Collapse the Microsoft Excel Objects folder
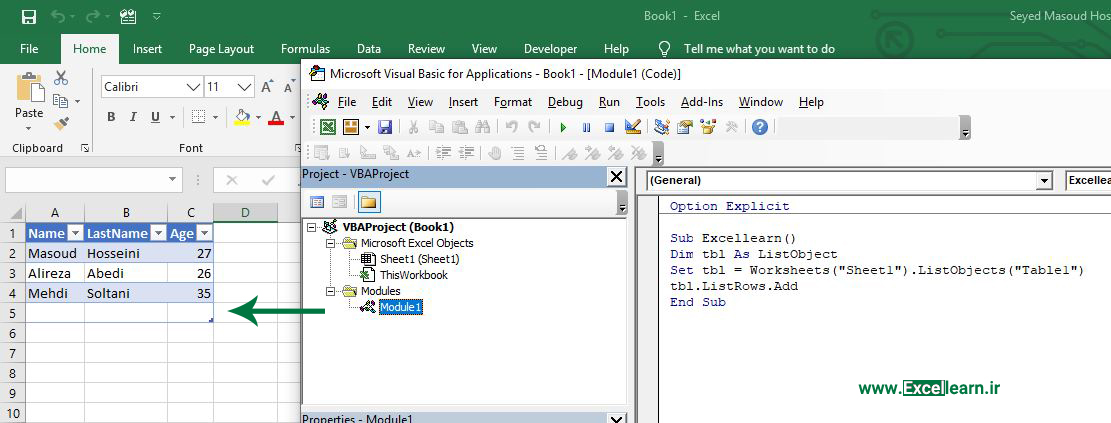This screenshot has width=1111, height=423. [x=329, y=243]
